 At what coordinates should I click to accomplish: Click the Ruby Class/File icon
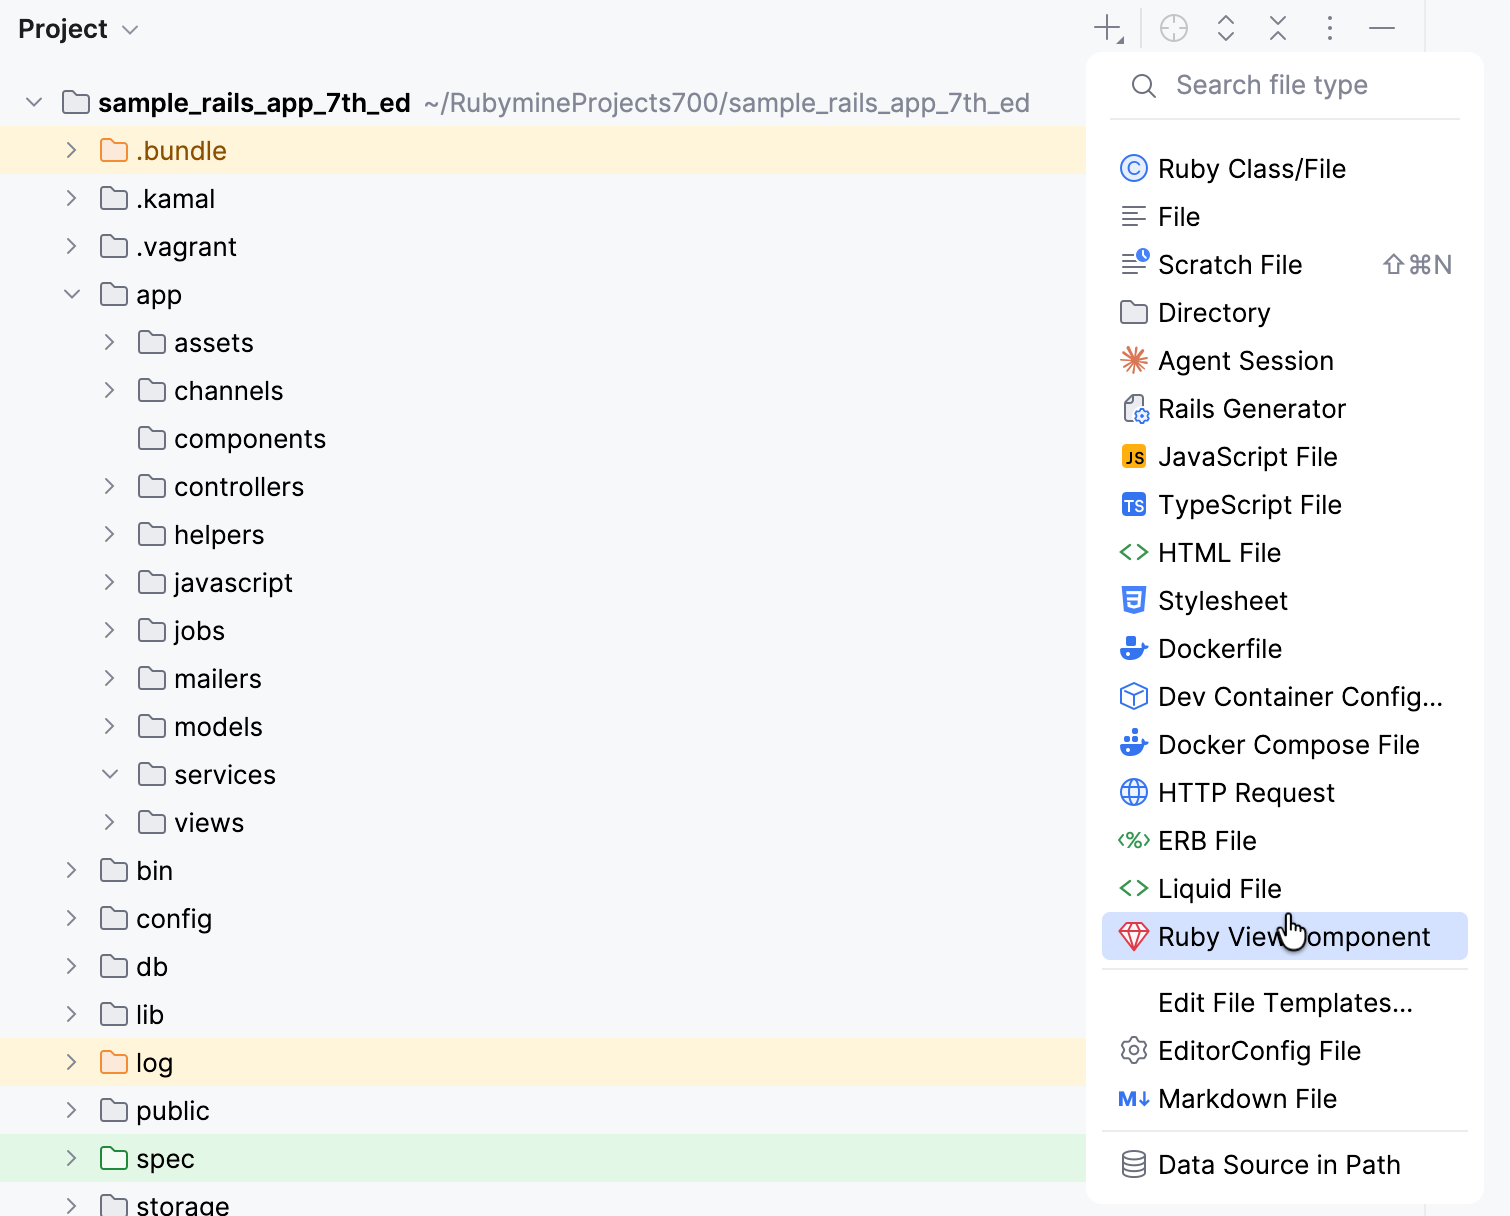click(1133, 168)
